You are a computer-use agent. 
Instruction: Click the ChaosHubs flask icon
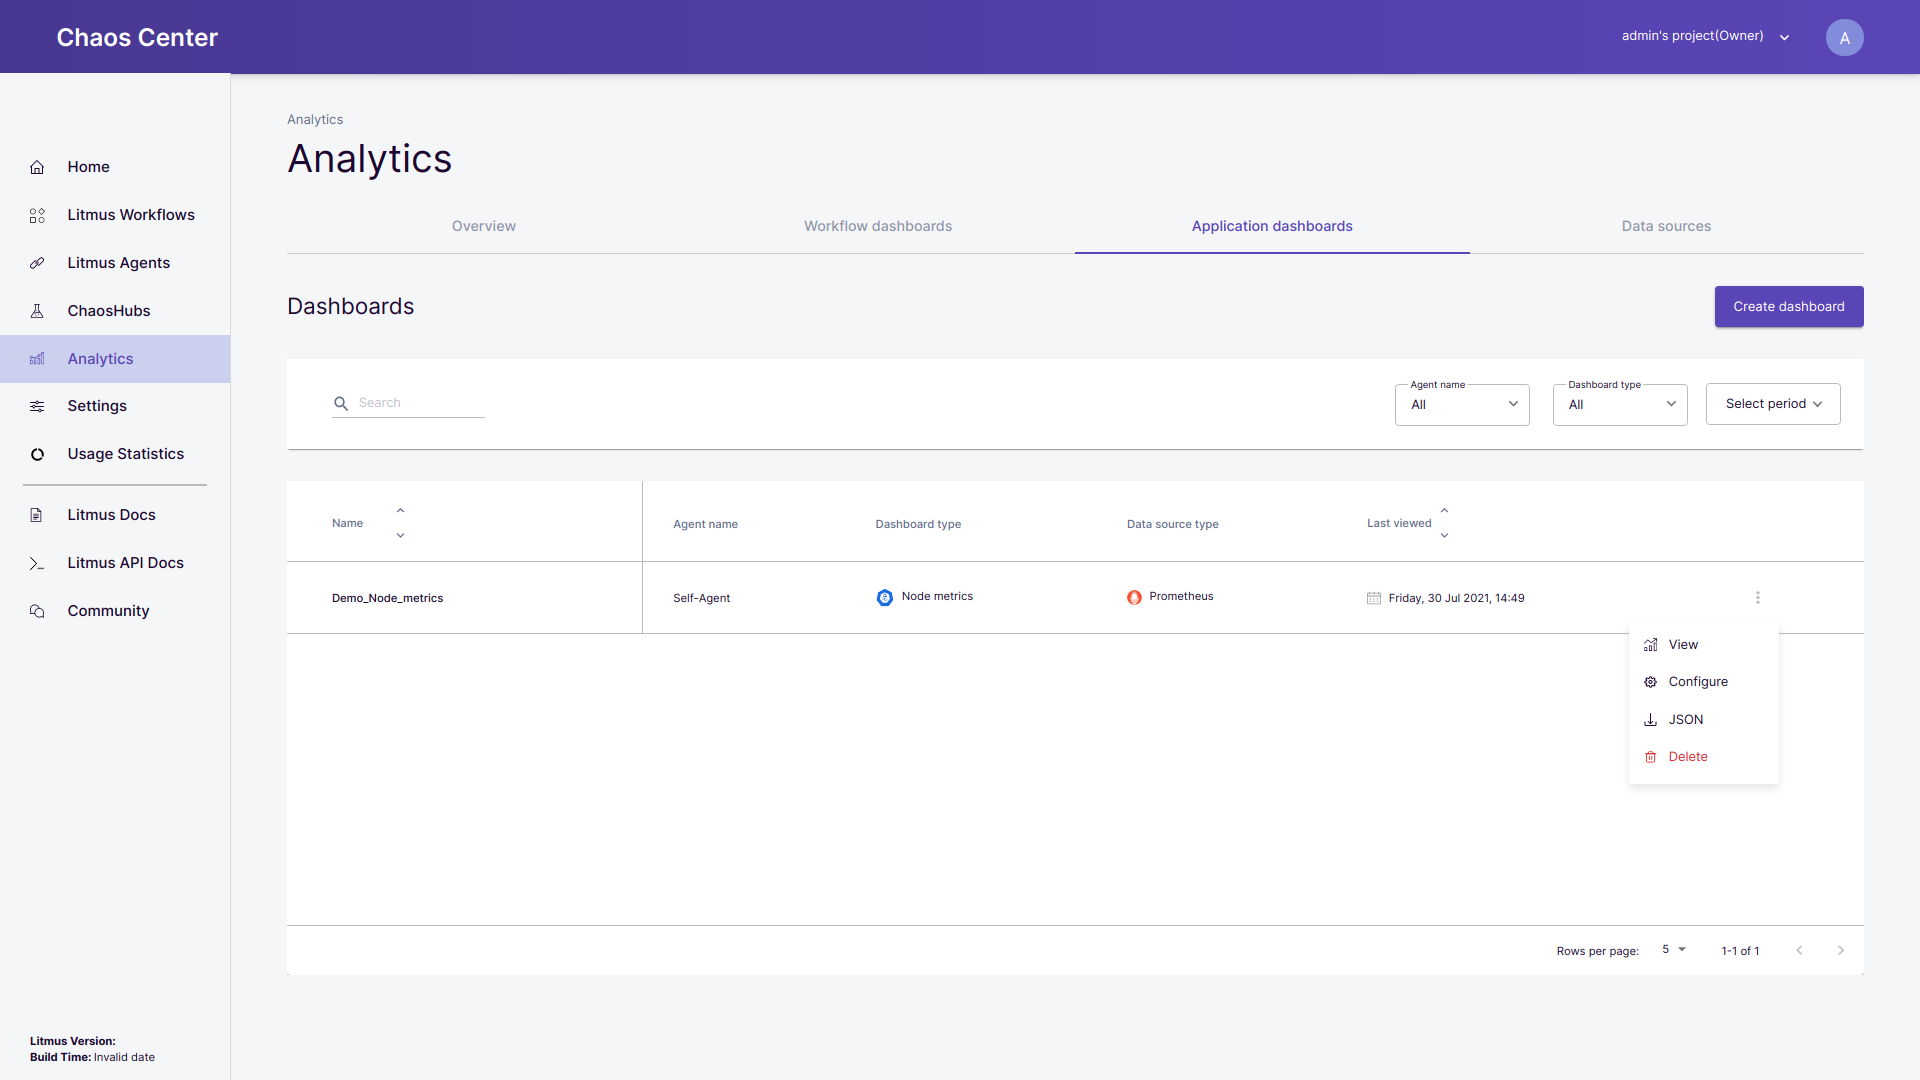37,311
